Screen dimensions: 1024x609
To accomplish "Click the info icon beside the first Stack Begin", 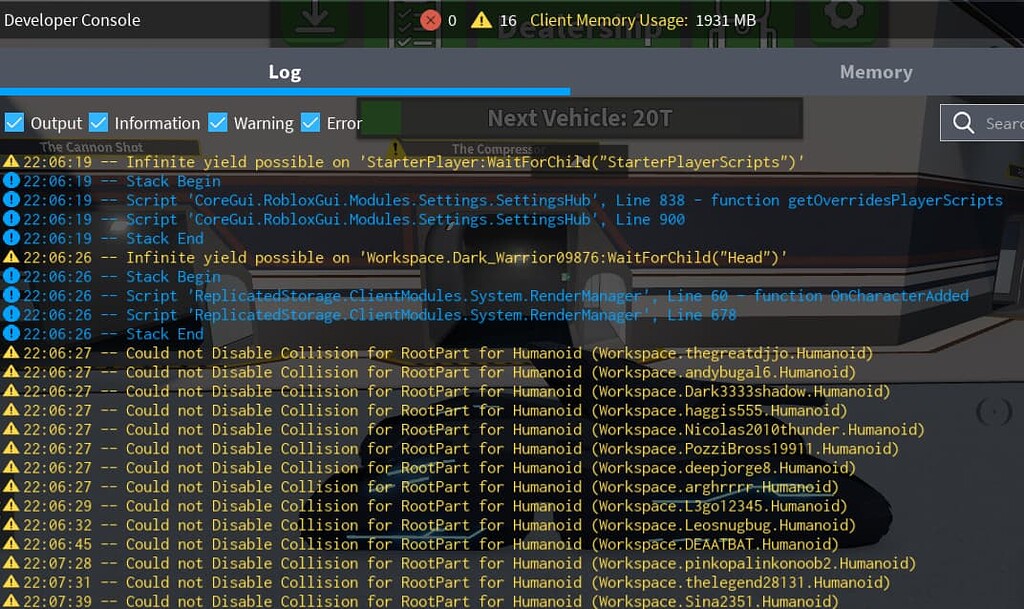I will [11, 180].
